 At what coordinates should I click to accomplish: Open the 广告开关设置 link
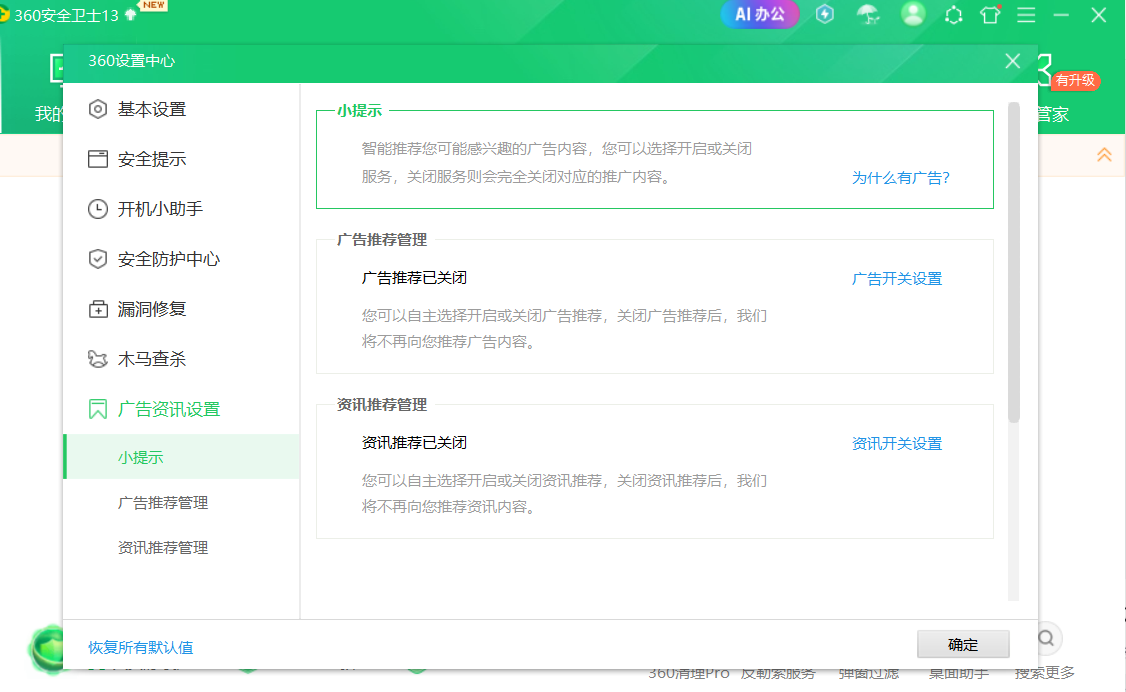(x=897, y=279)
